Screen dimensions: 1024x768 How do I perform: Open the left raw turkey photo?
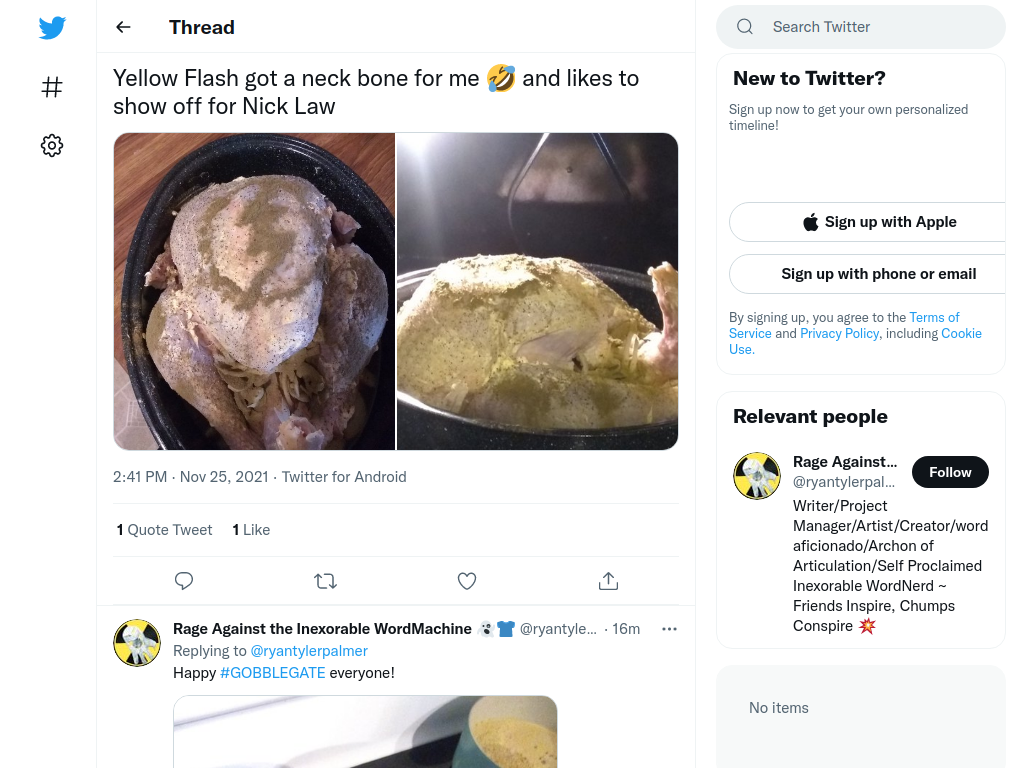click(255, 291)
